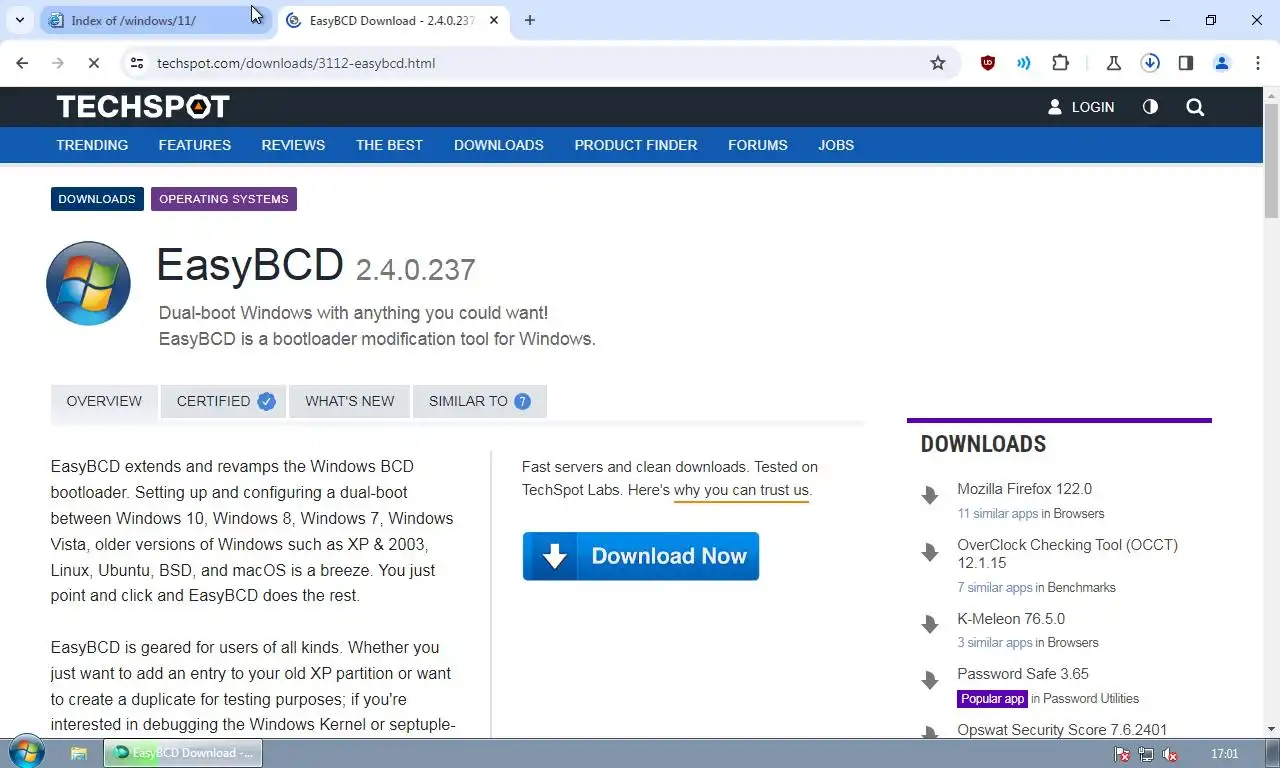This screenshot has height=768, width=1280.
Task: Click the TechSpot logo
Action: click(143, 106)
